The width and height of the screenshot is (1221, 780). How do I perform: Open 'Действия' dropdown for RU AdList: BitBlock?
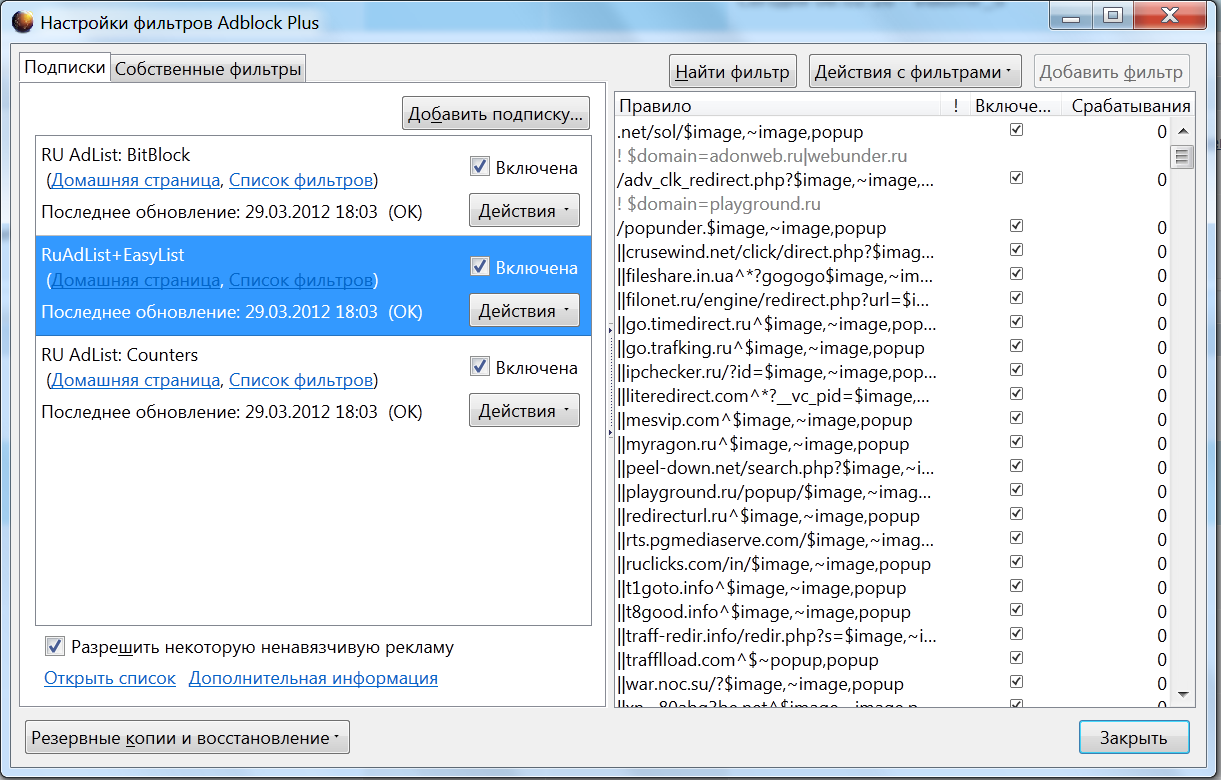[524, 211]
